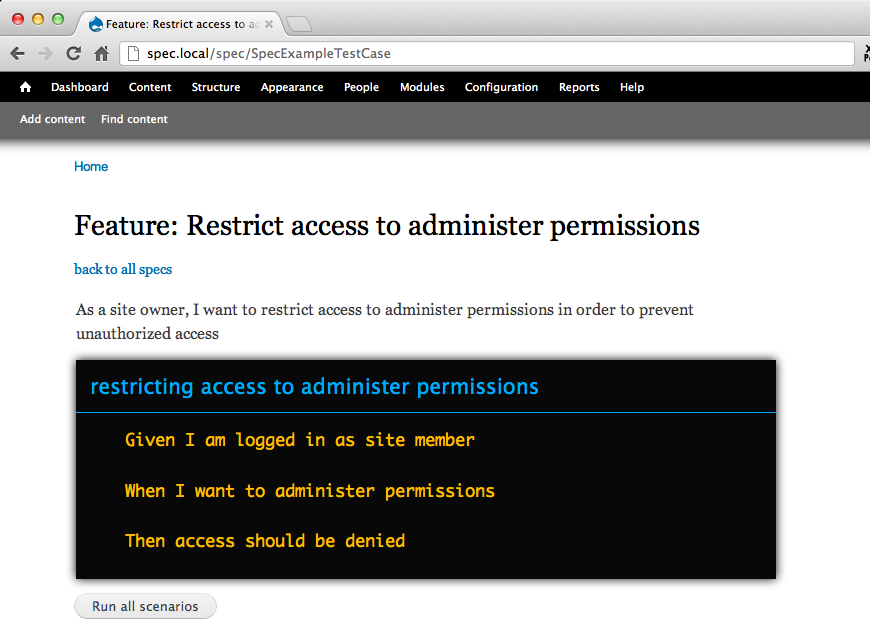Click Drupal admin home icon
870x636 pixels.
click(x=26, y=88)
